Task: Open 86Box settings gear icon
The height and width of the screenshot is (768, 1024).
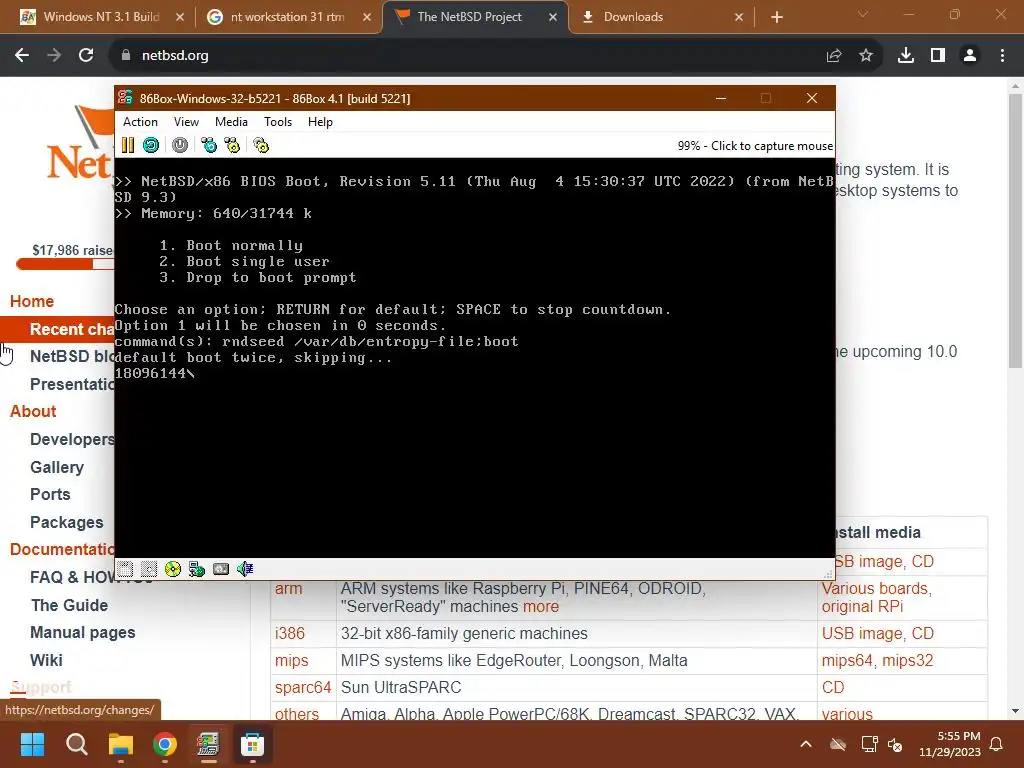Action: [261, 145]
